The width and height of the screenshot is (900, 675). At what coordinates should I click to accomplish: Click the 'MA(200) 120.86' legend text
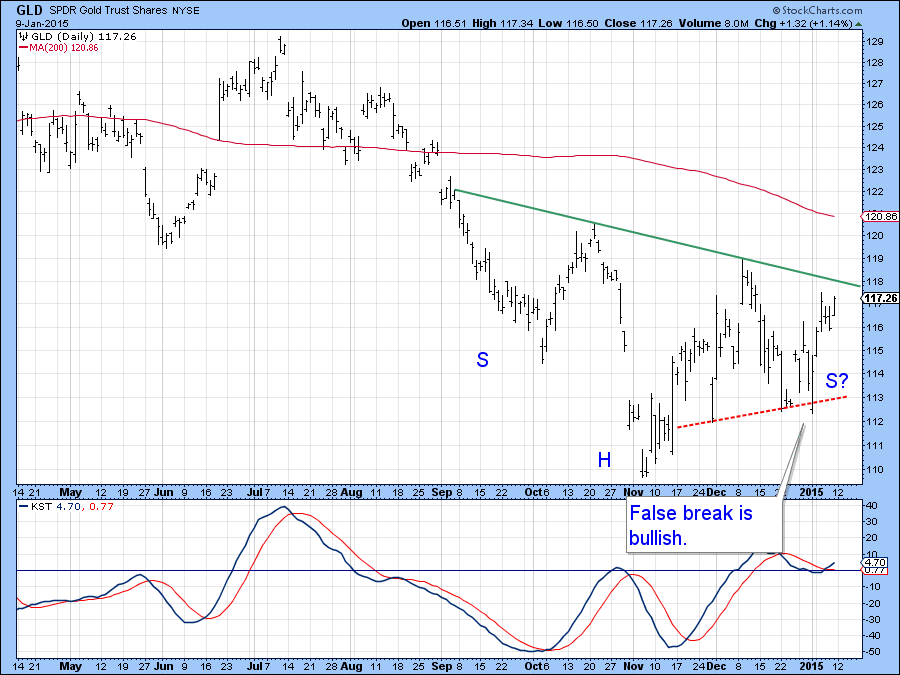tap(64, 48)
